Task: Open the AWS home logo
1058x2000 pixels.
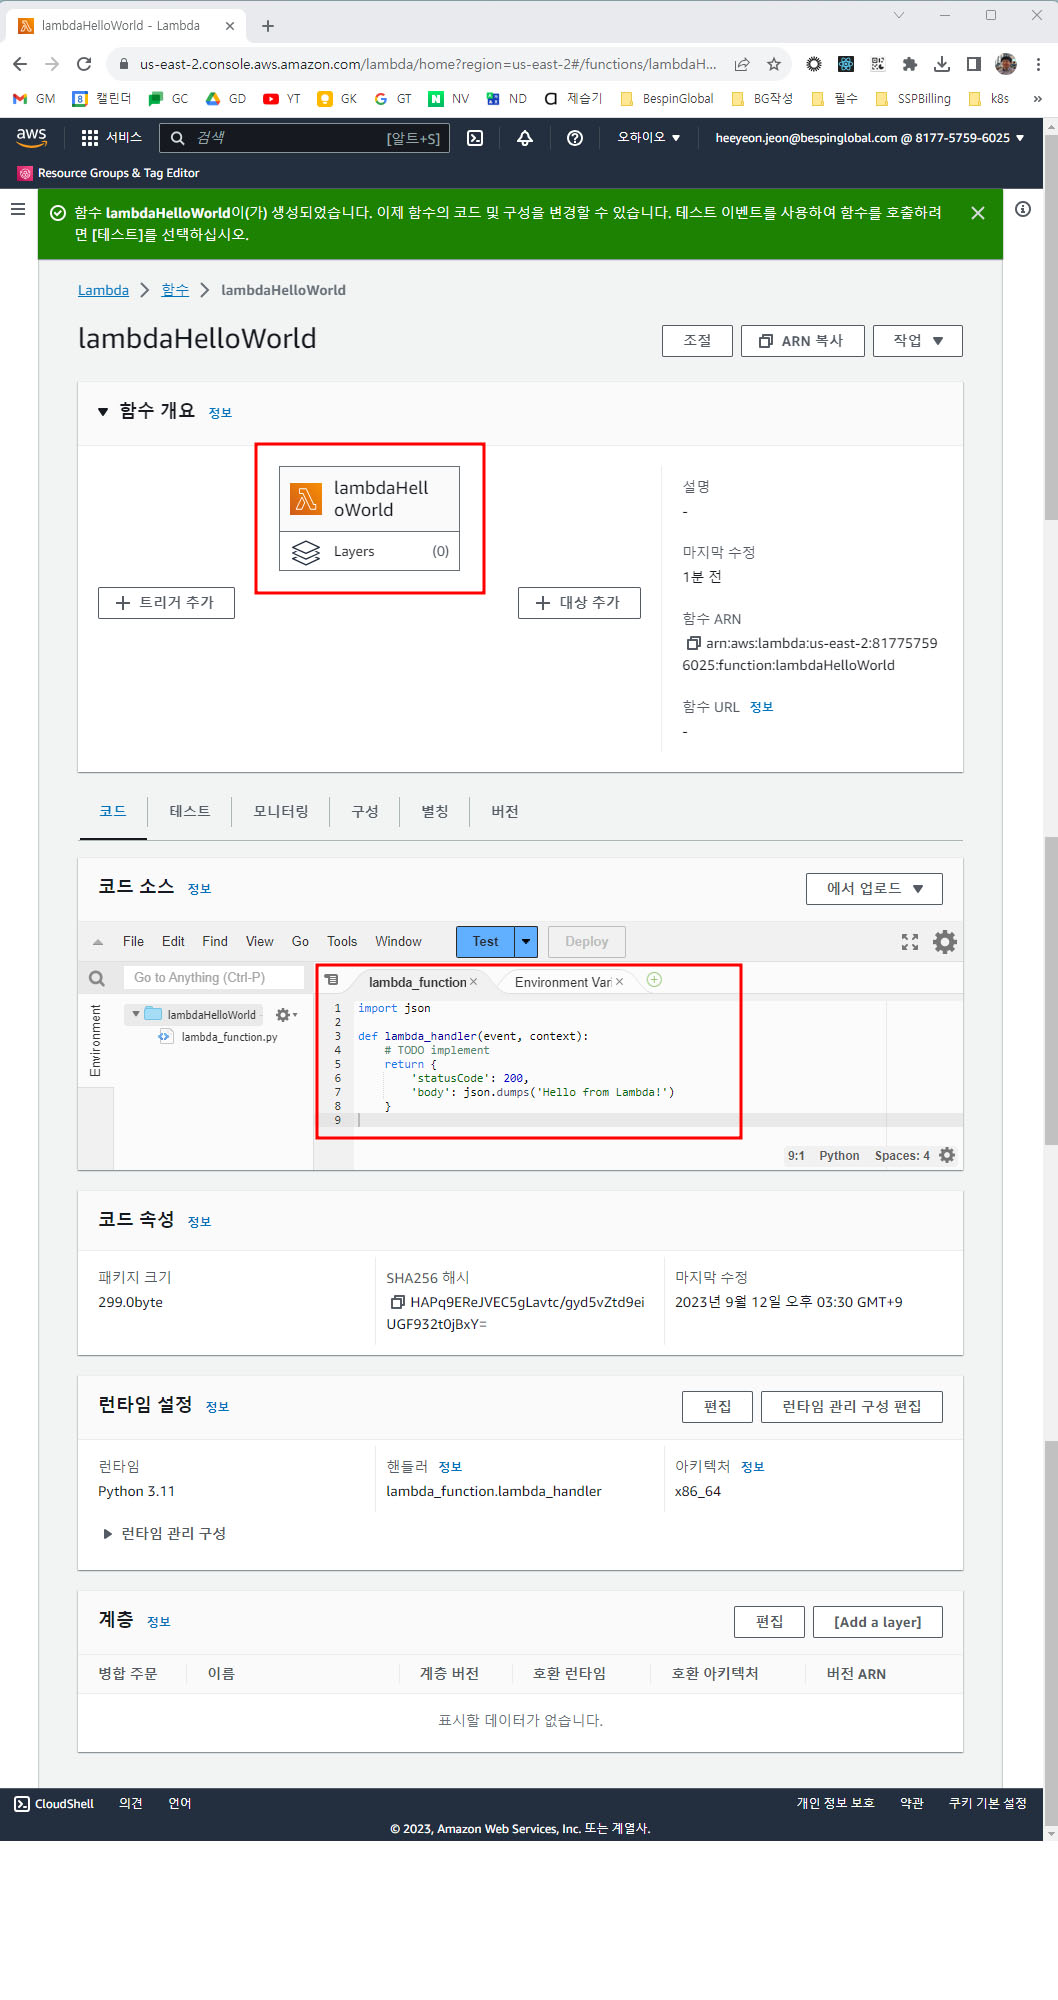Action: (31, 137)
